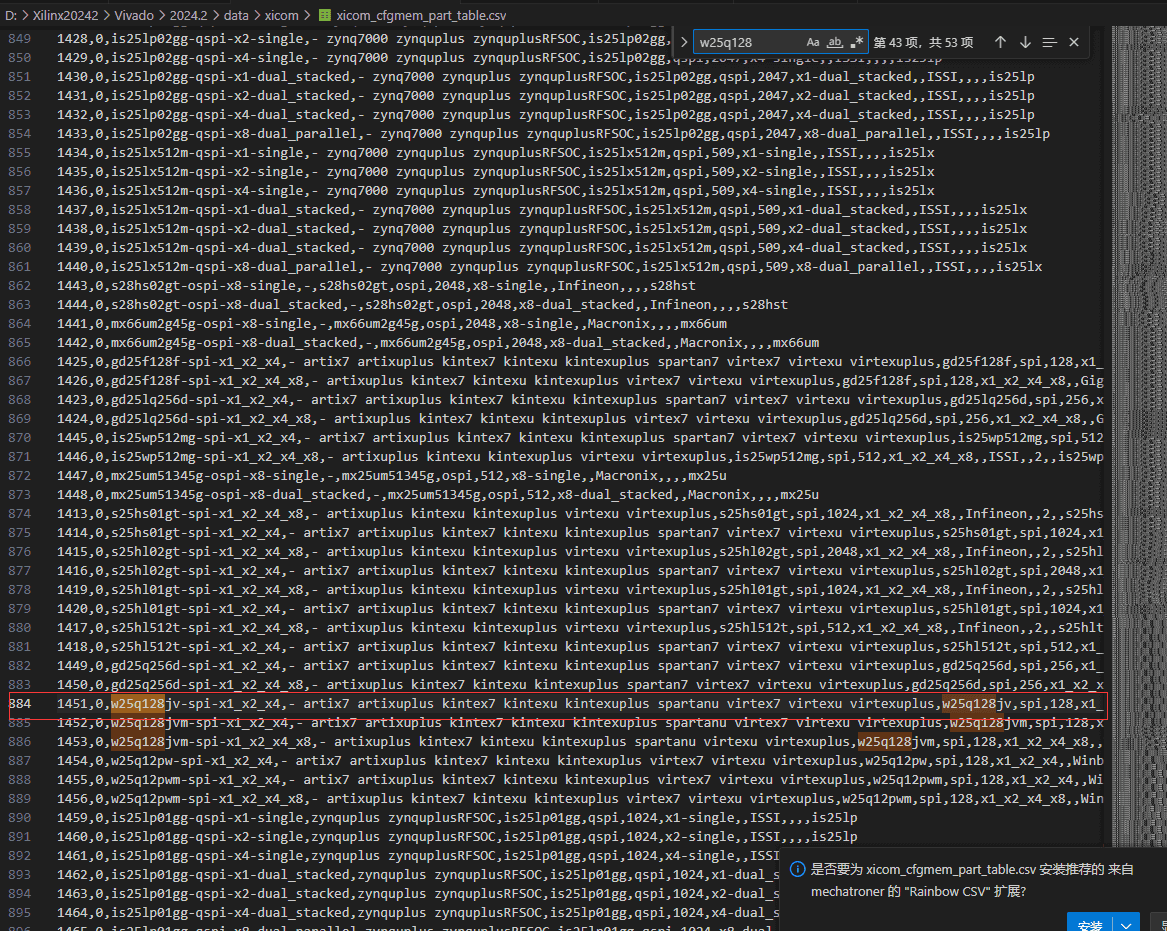Click line number 884 in the gutter

19,703
